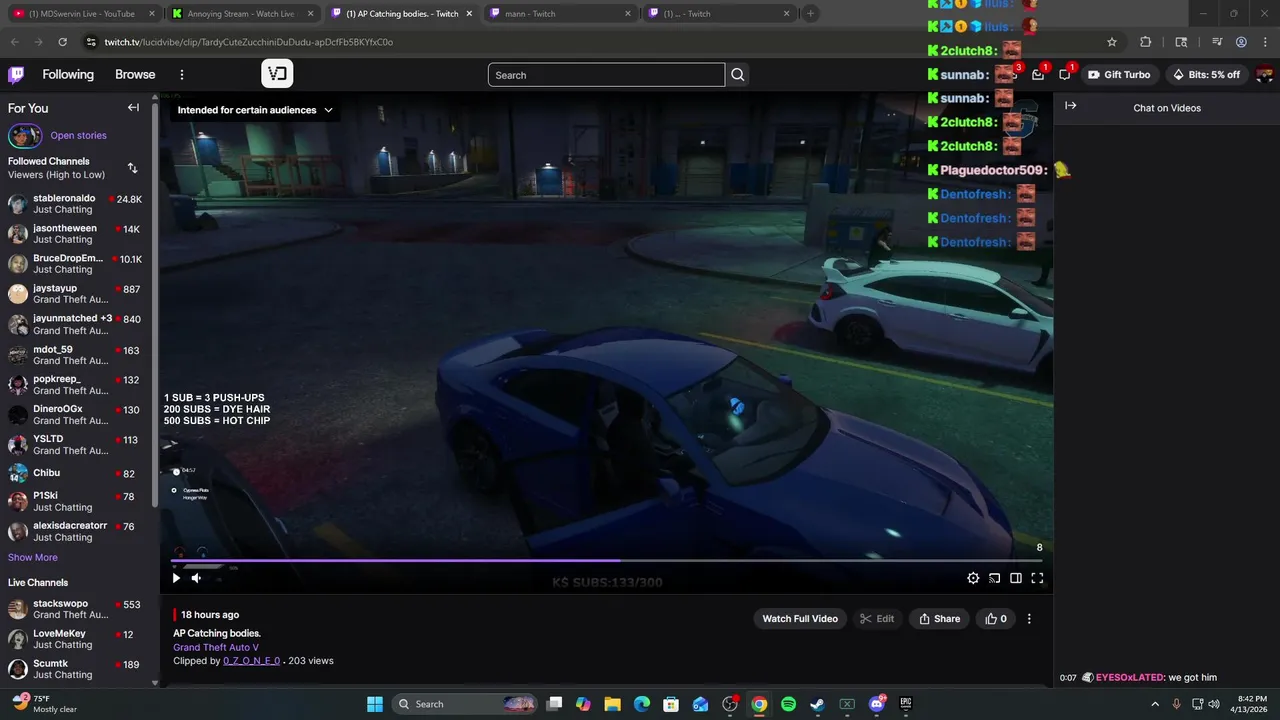Open the Twitch inbox notifications icon

coord(1038,75)
